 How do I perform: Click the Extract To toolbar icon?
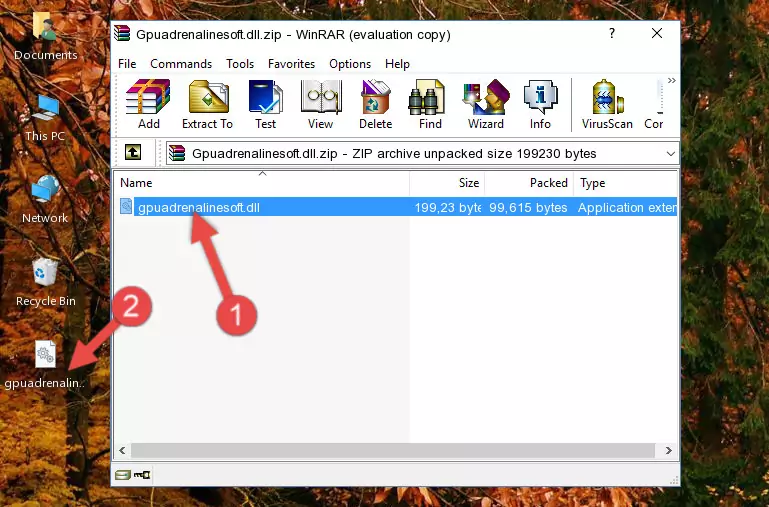click(x=207, y=104)
